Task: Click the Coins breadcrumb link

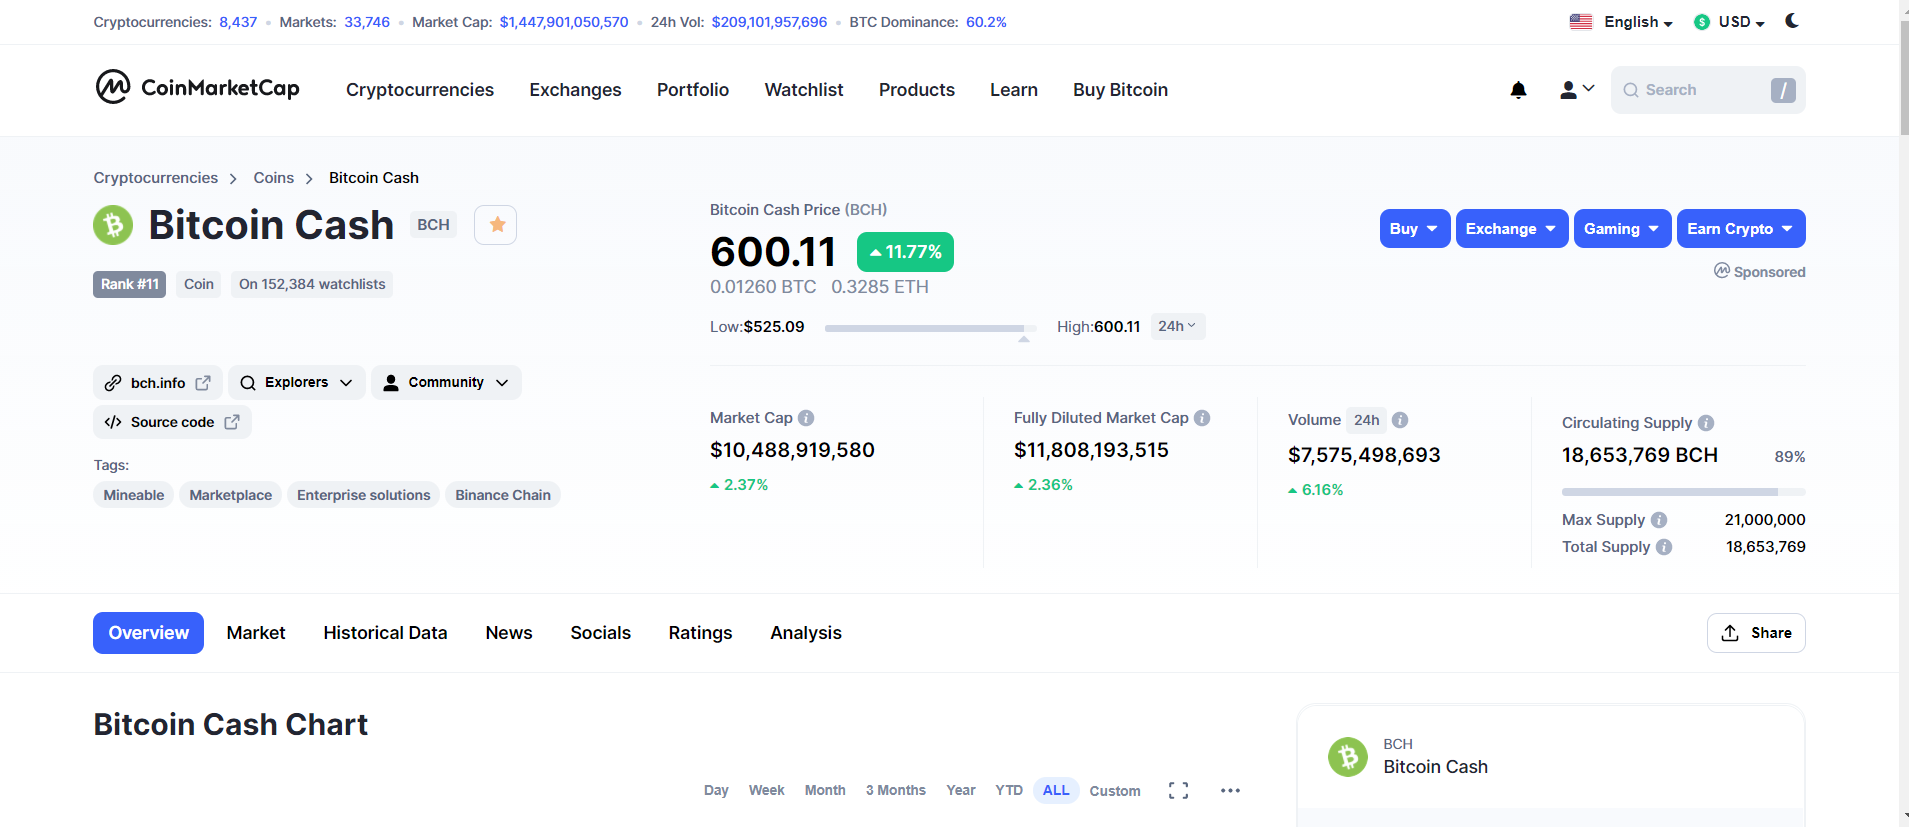Action: click(273, 178)
